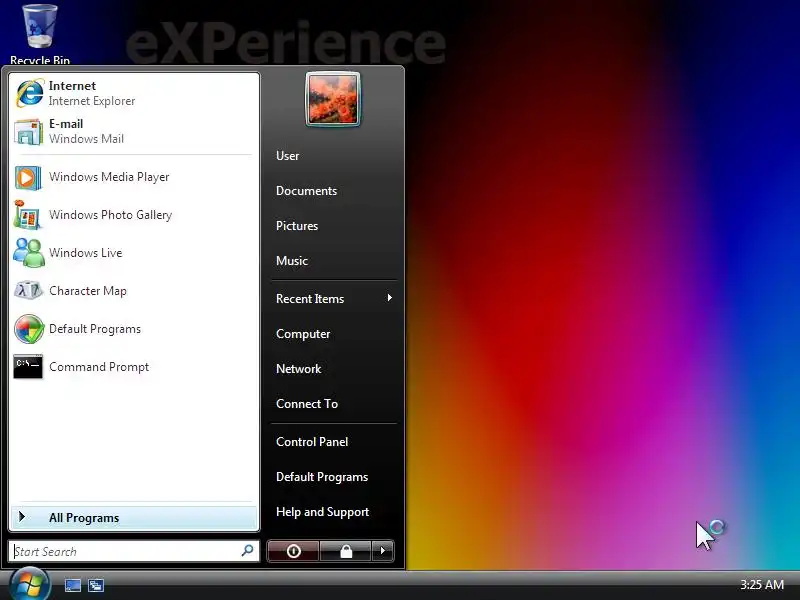
Task: Select 'Windows Media Player' label
Action: point(109,177)
